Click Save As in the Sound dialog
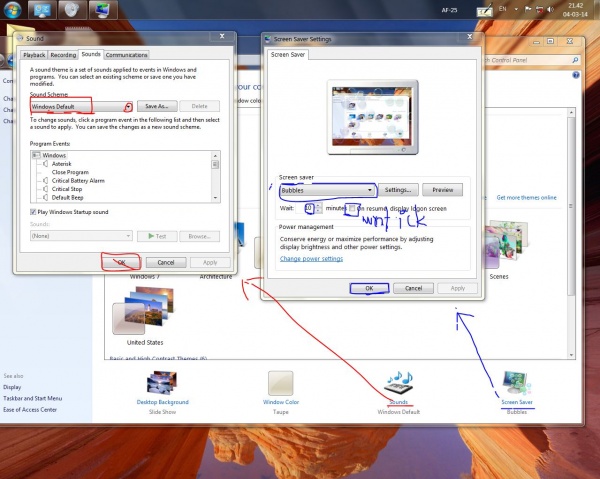Viewport: 600px width, 479px height. [157, 106]
